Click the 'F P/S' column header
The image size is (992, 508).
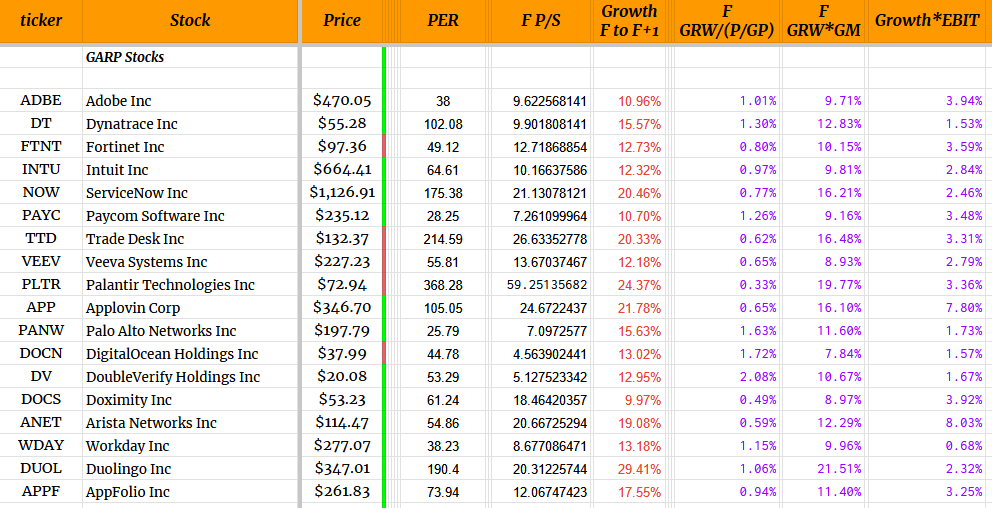tap(541, 20)
